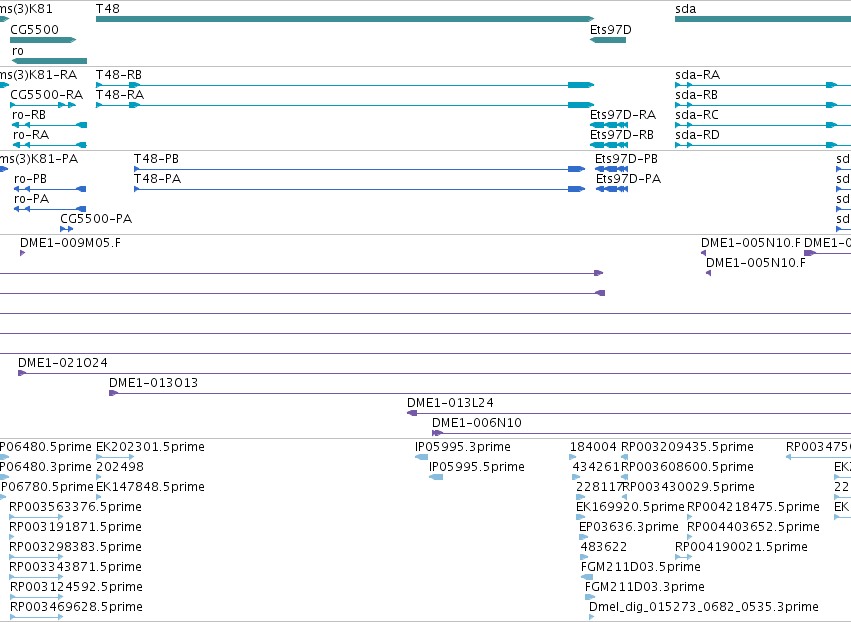The height and width of the screenshot is (622, 851).
Task: Select the CG5500 gene label
Action: [34, 29]
